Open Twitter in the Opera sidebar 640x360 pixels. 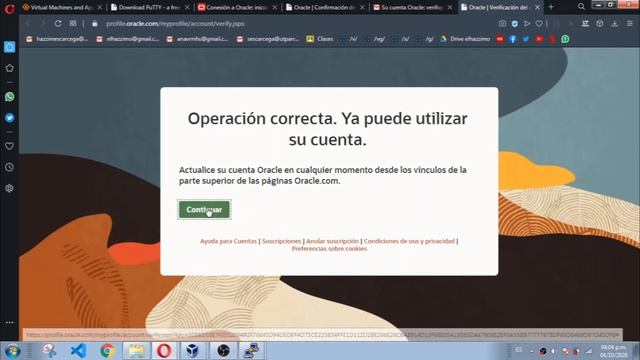point(9,118)
